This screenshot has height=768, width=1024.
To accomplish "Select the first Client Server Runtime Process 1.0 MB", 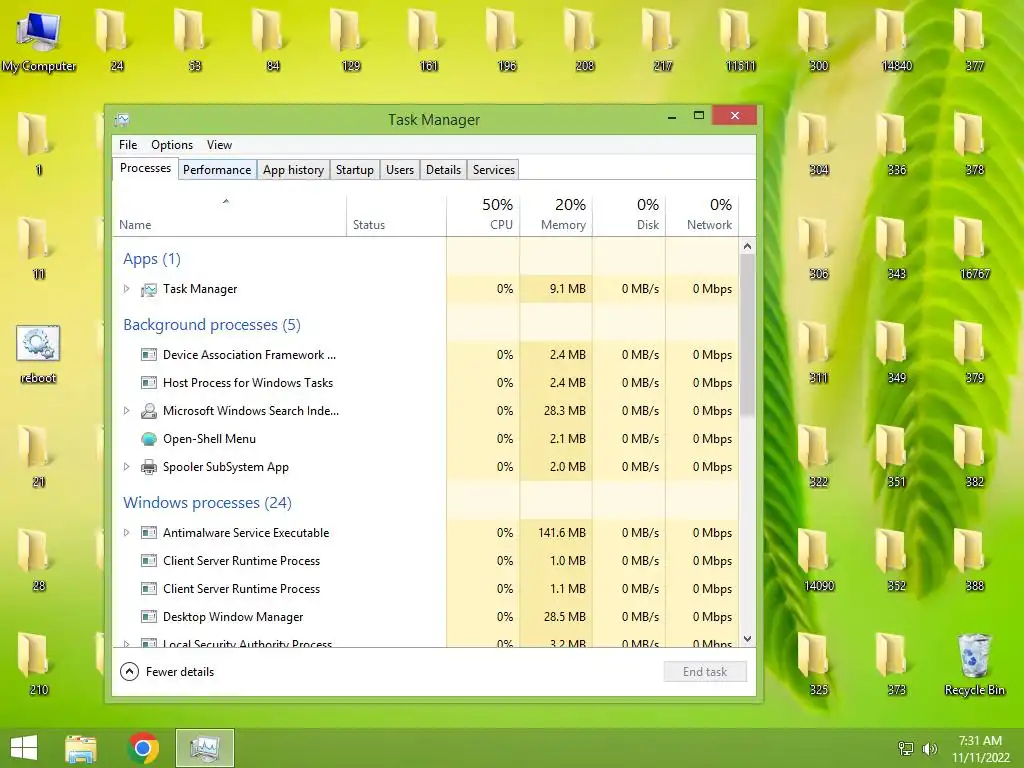I will tap(426, 561).
